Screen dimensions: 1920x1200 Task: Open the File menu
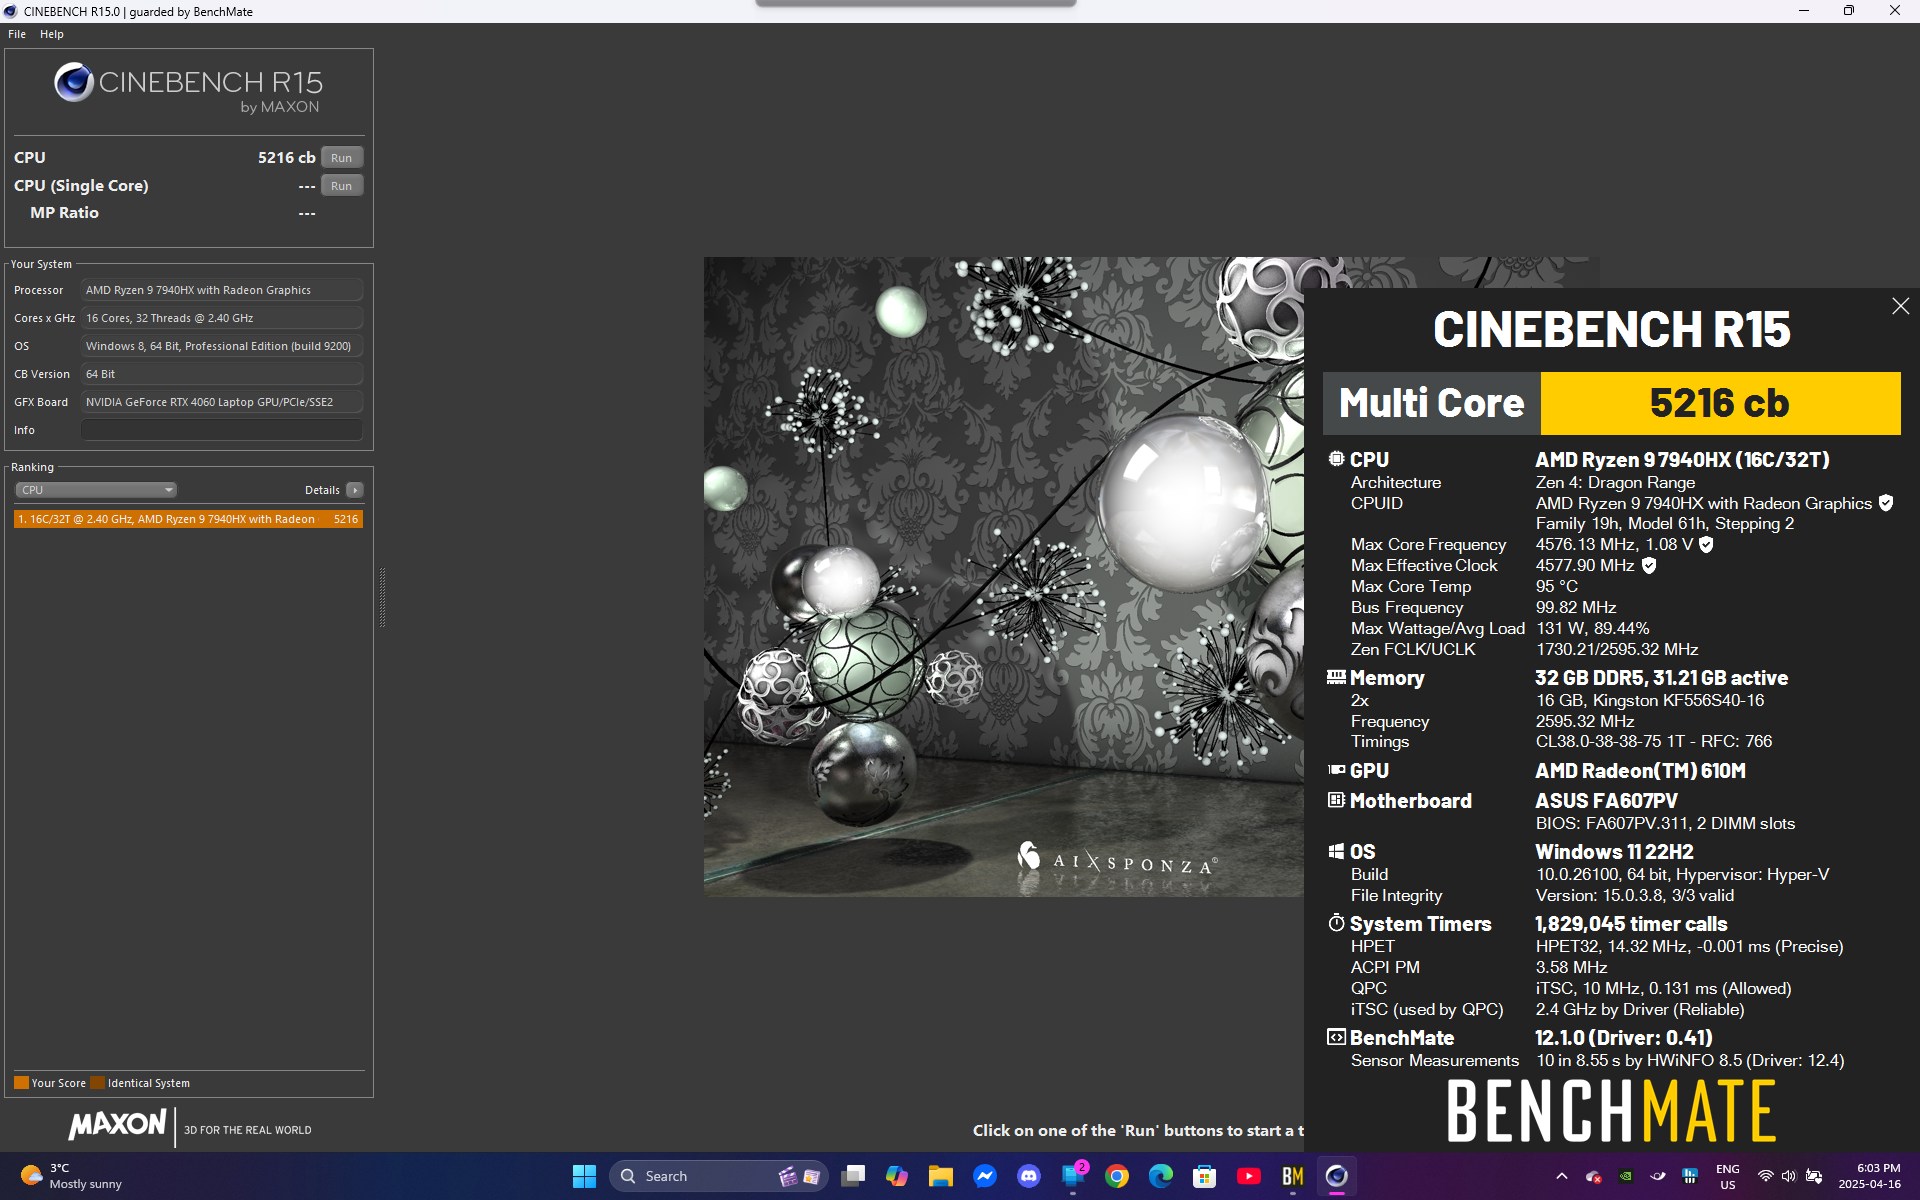pos(17,34)
